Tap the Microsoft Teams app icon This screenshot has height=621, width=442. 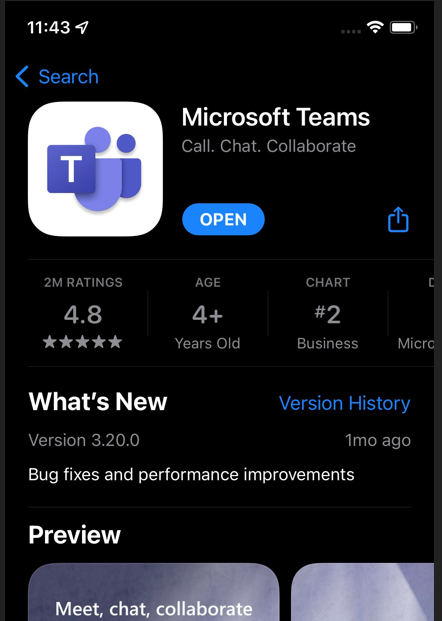[x=95, y=169]
